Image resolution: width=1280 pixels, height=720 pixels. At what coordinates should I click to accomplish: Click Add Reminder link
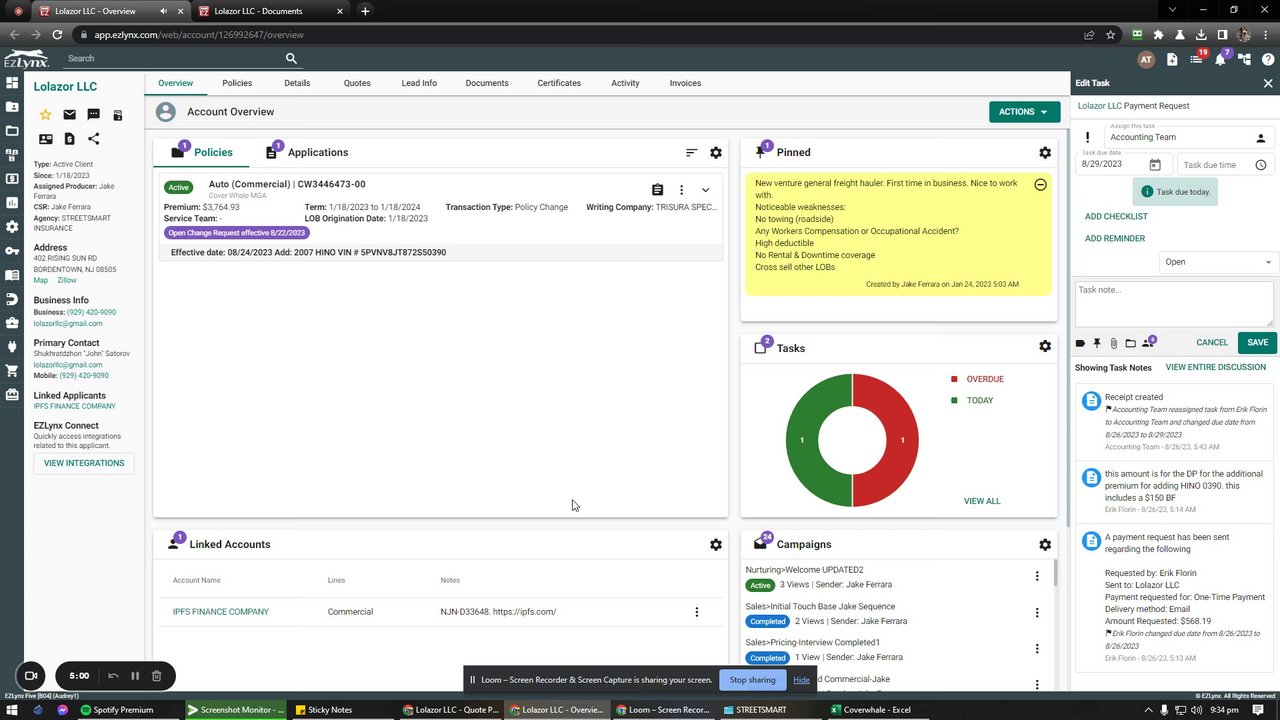[1115, 239]
